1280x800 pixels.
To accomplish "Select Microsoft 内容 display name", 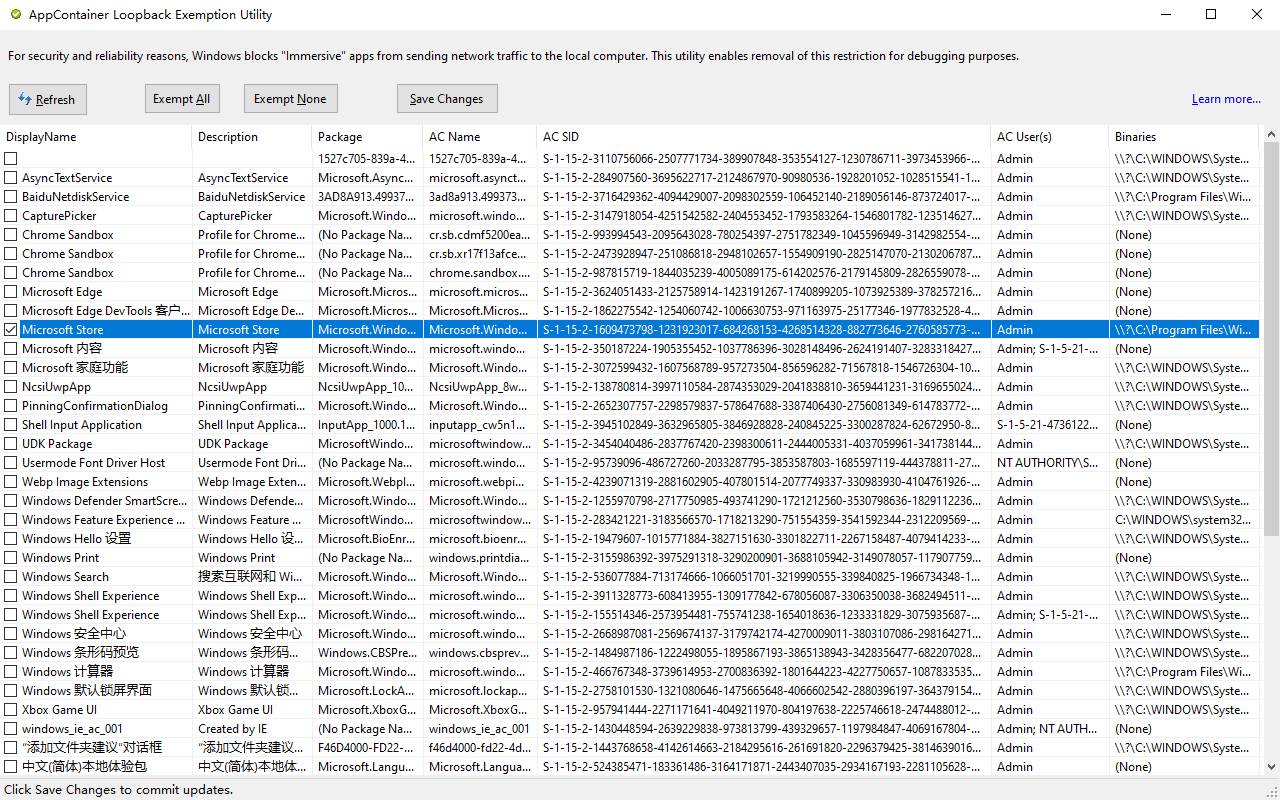I will tap(62, 348).
